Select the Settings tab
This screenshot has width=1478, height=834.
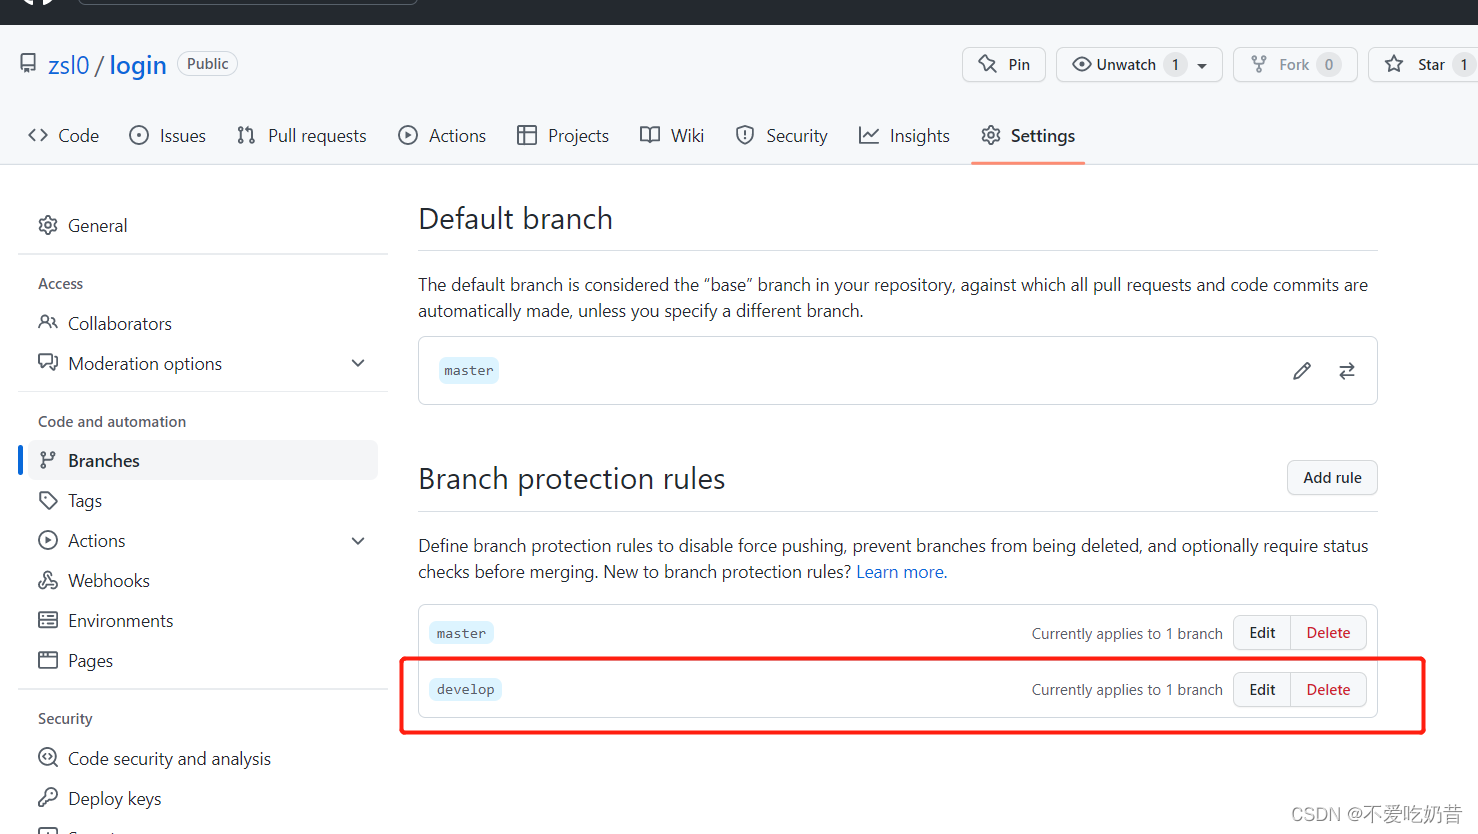point(1028,135)
